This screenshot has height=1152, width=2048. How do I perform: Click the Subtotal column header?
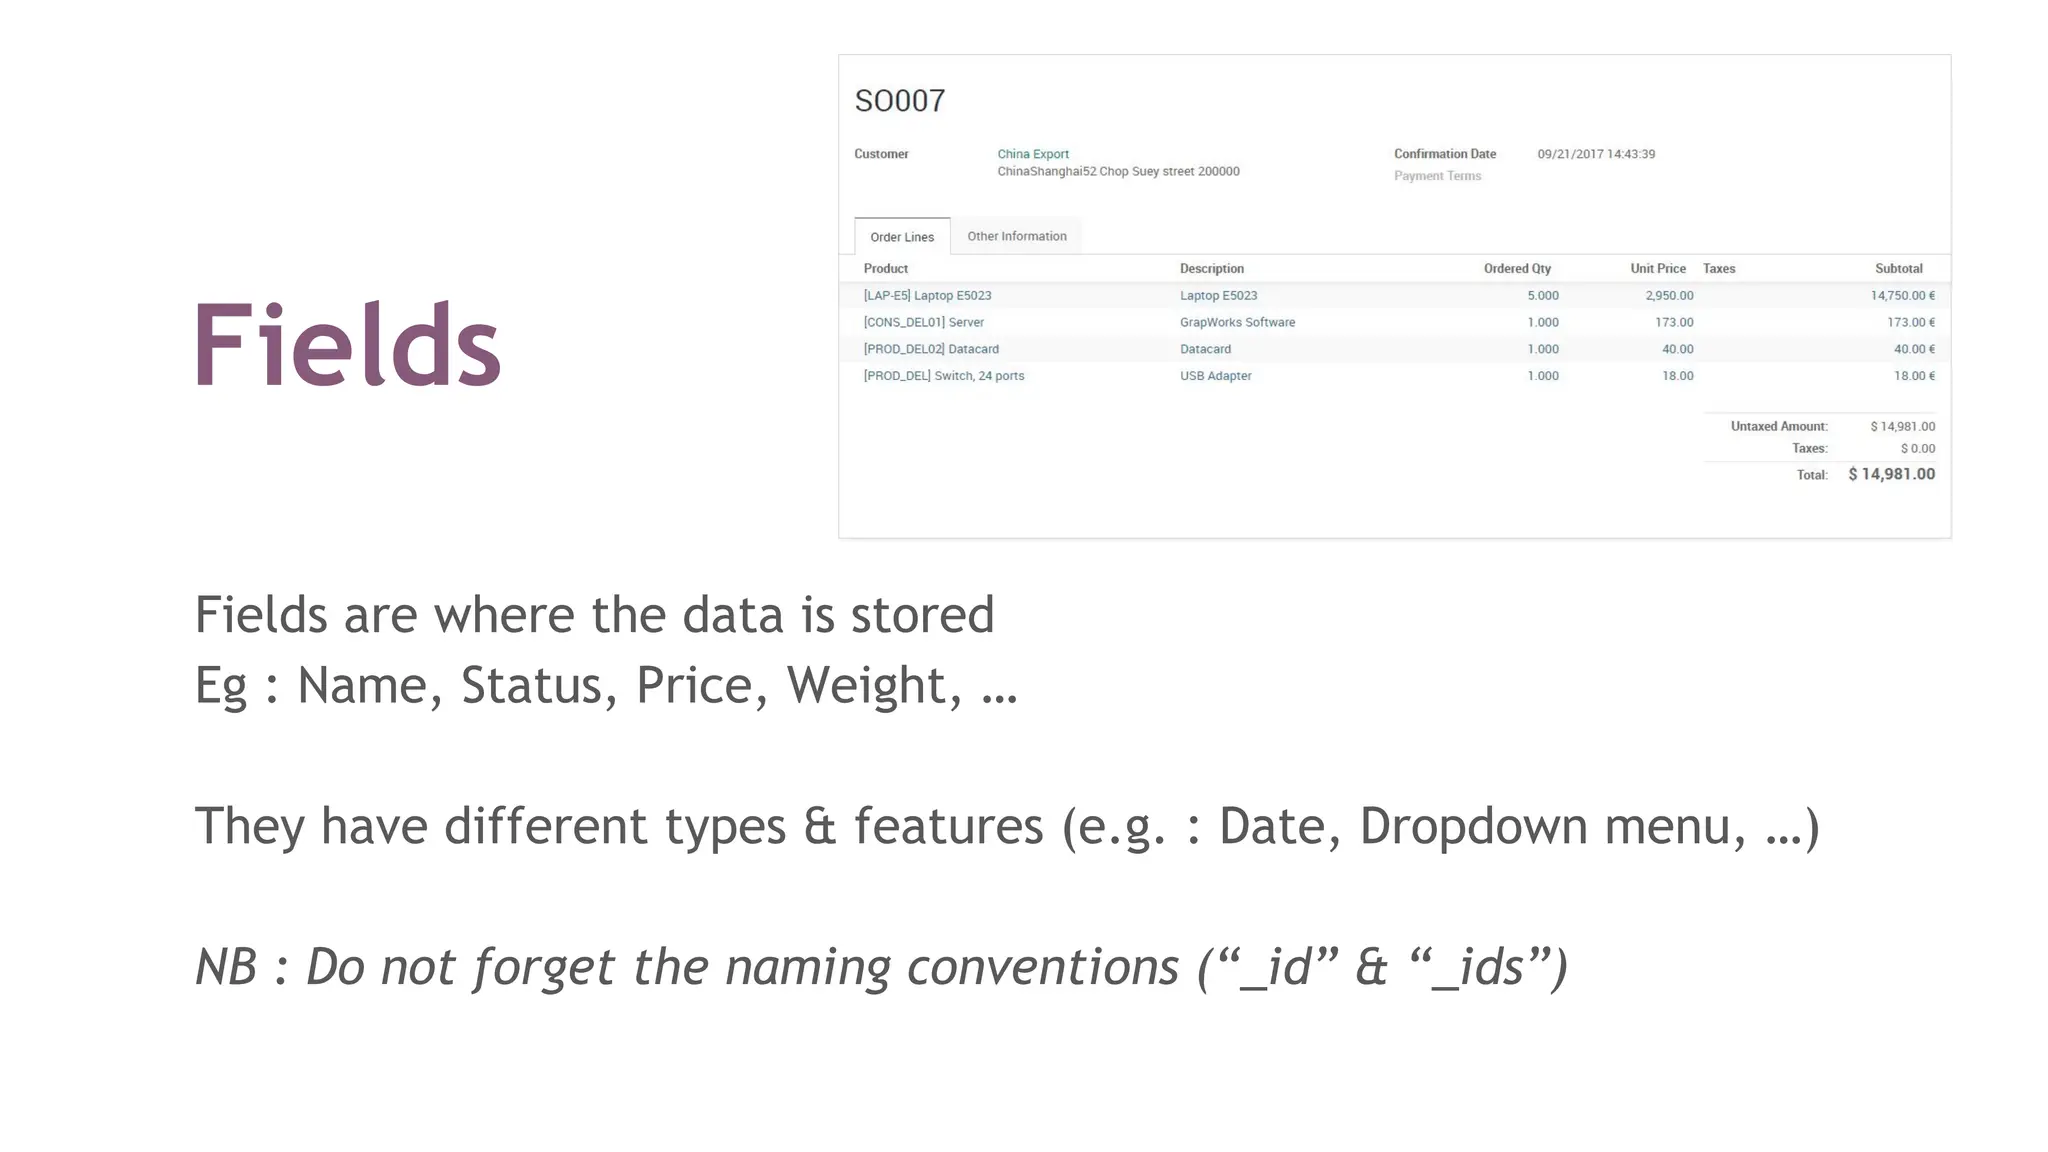click(1898, 269)
